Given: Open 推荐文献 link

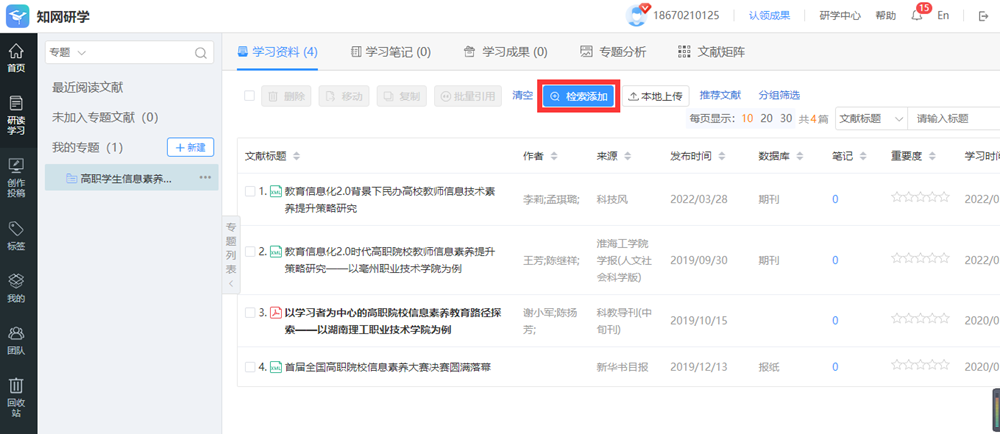Looking at the screenshot, I should [720, 96].
